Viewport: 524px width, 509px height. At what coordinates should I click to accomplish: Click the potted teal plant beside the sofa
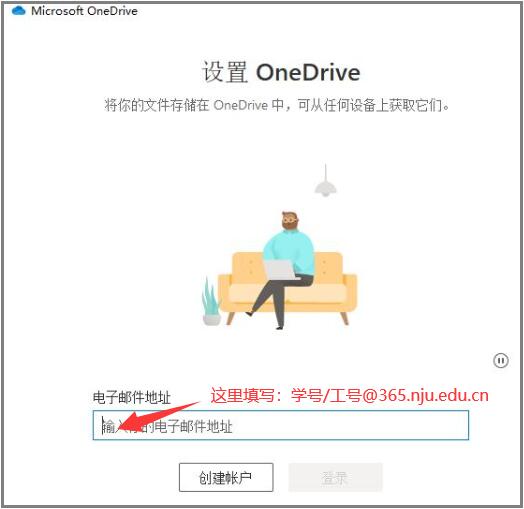coord(211,302)
